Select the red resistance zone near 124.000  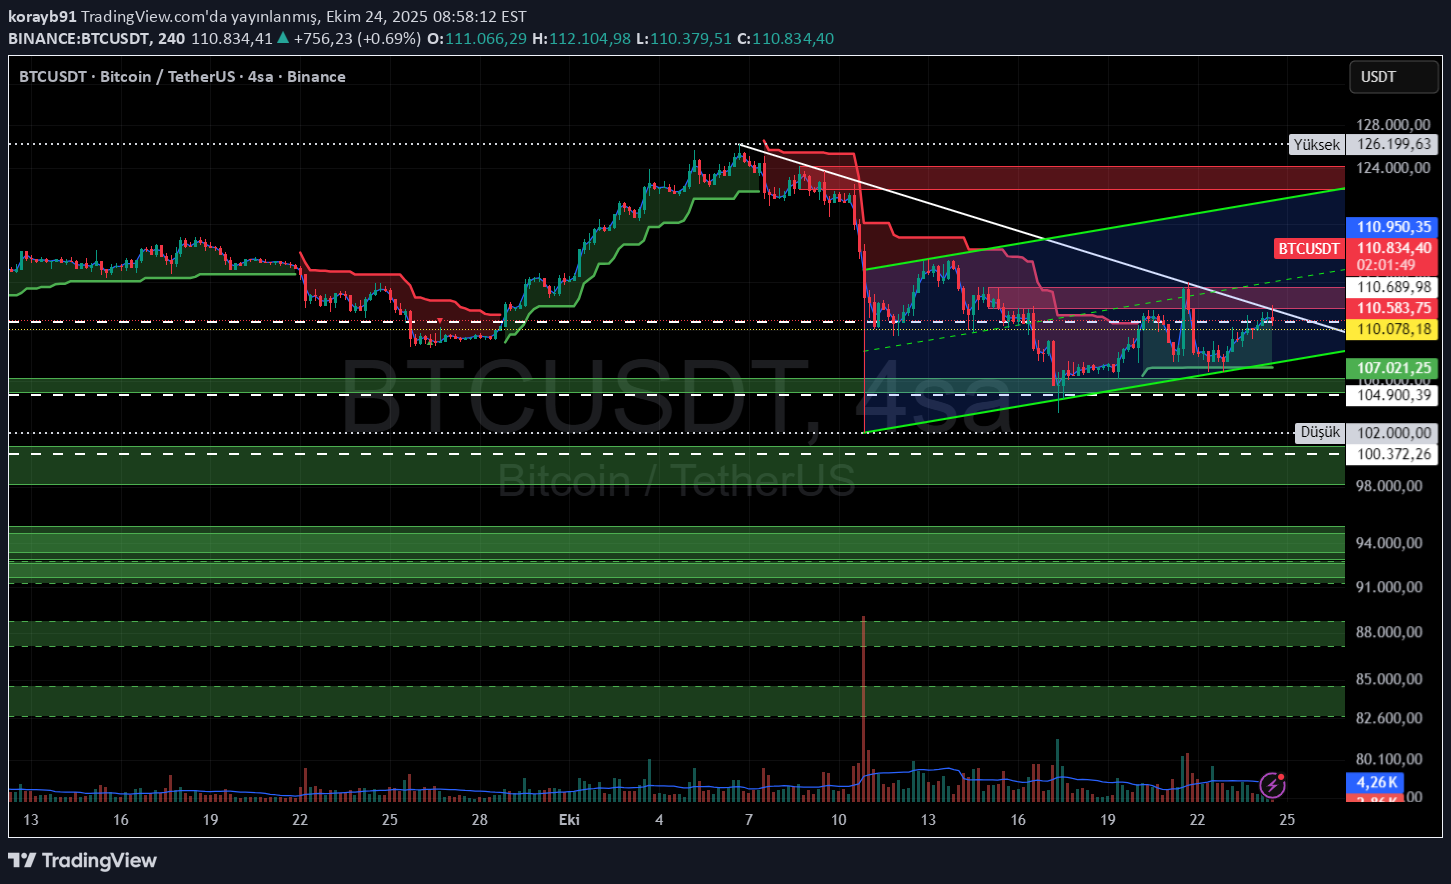(1100, 178)
